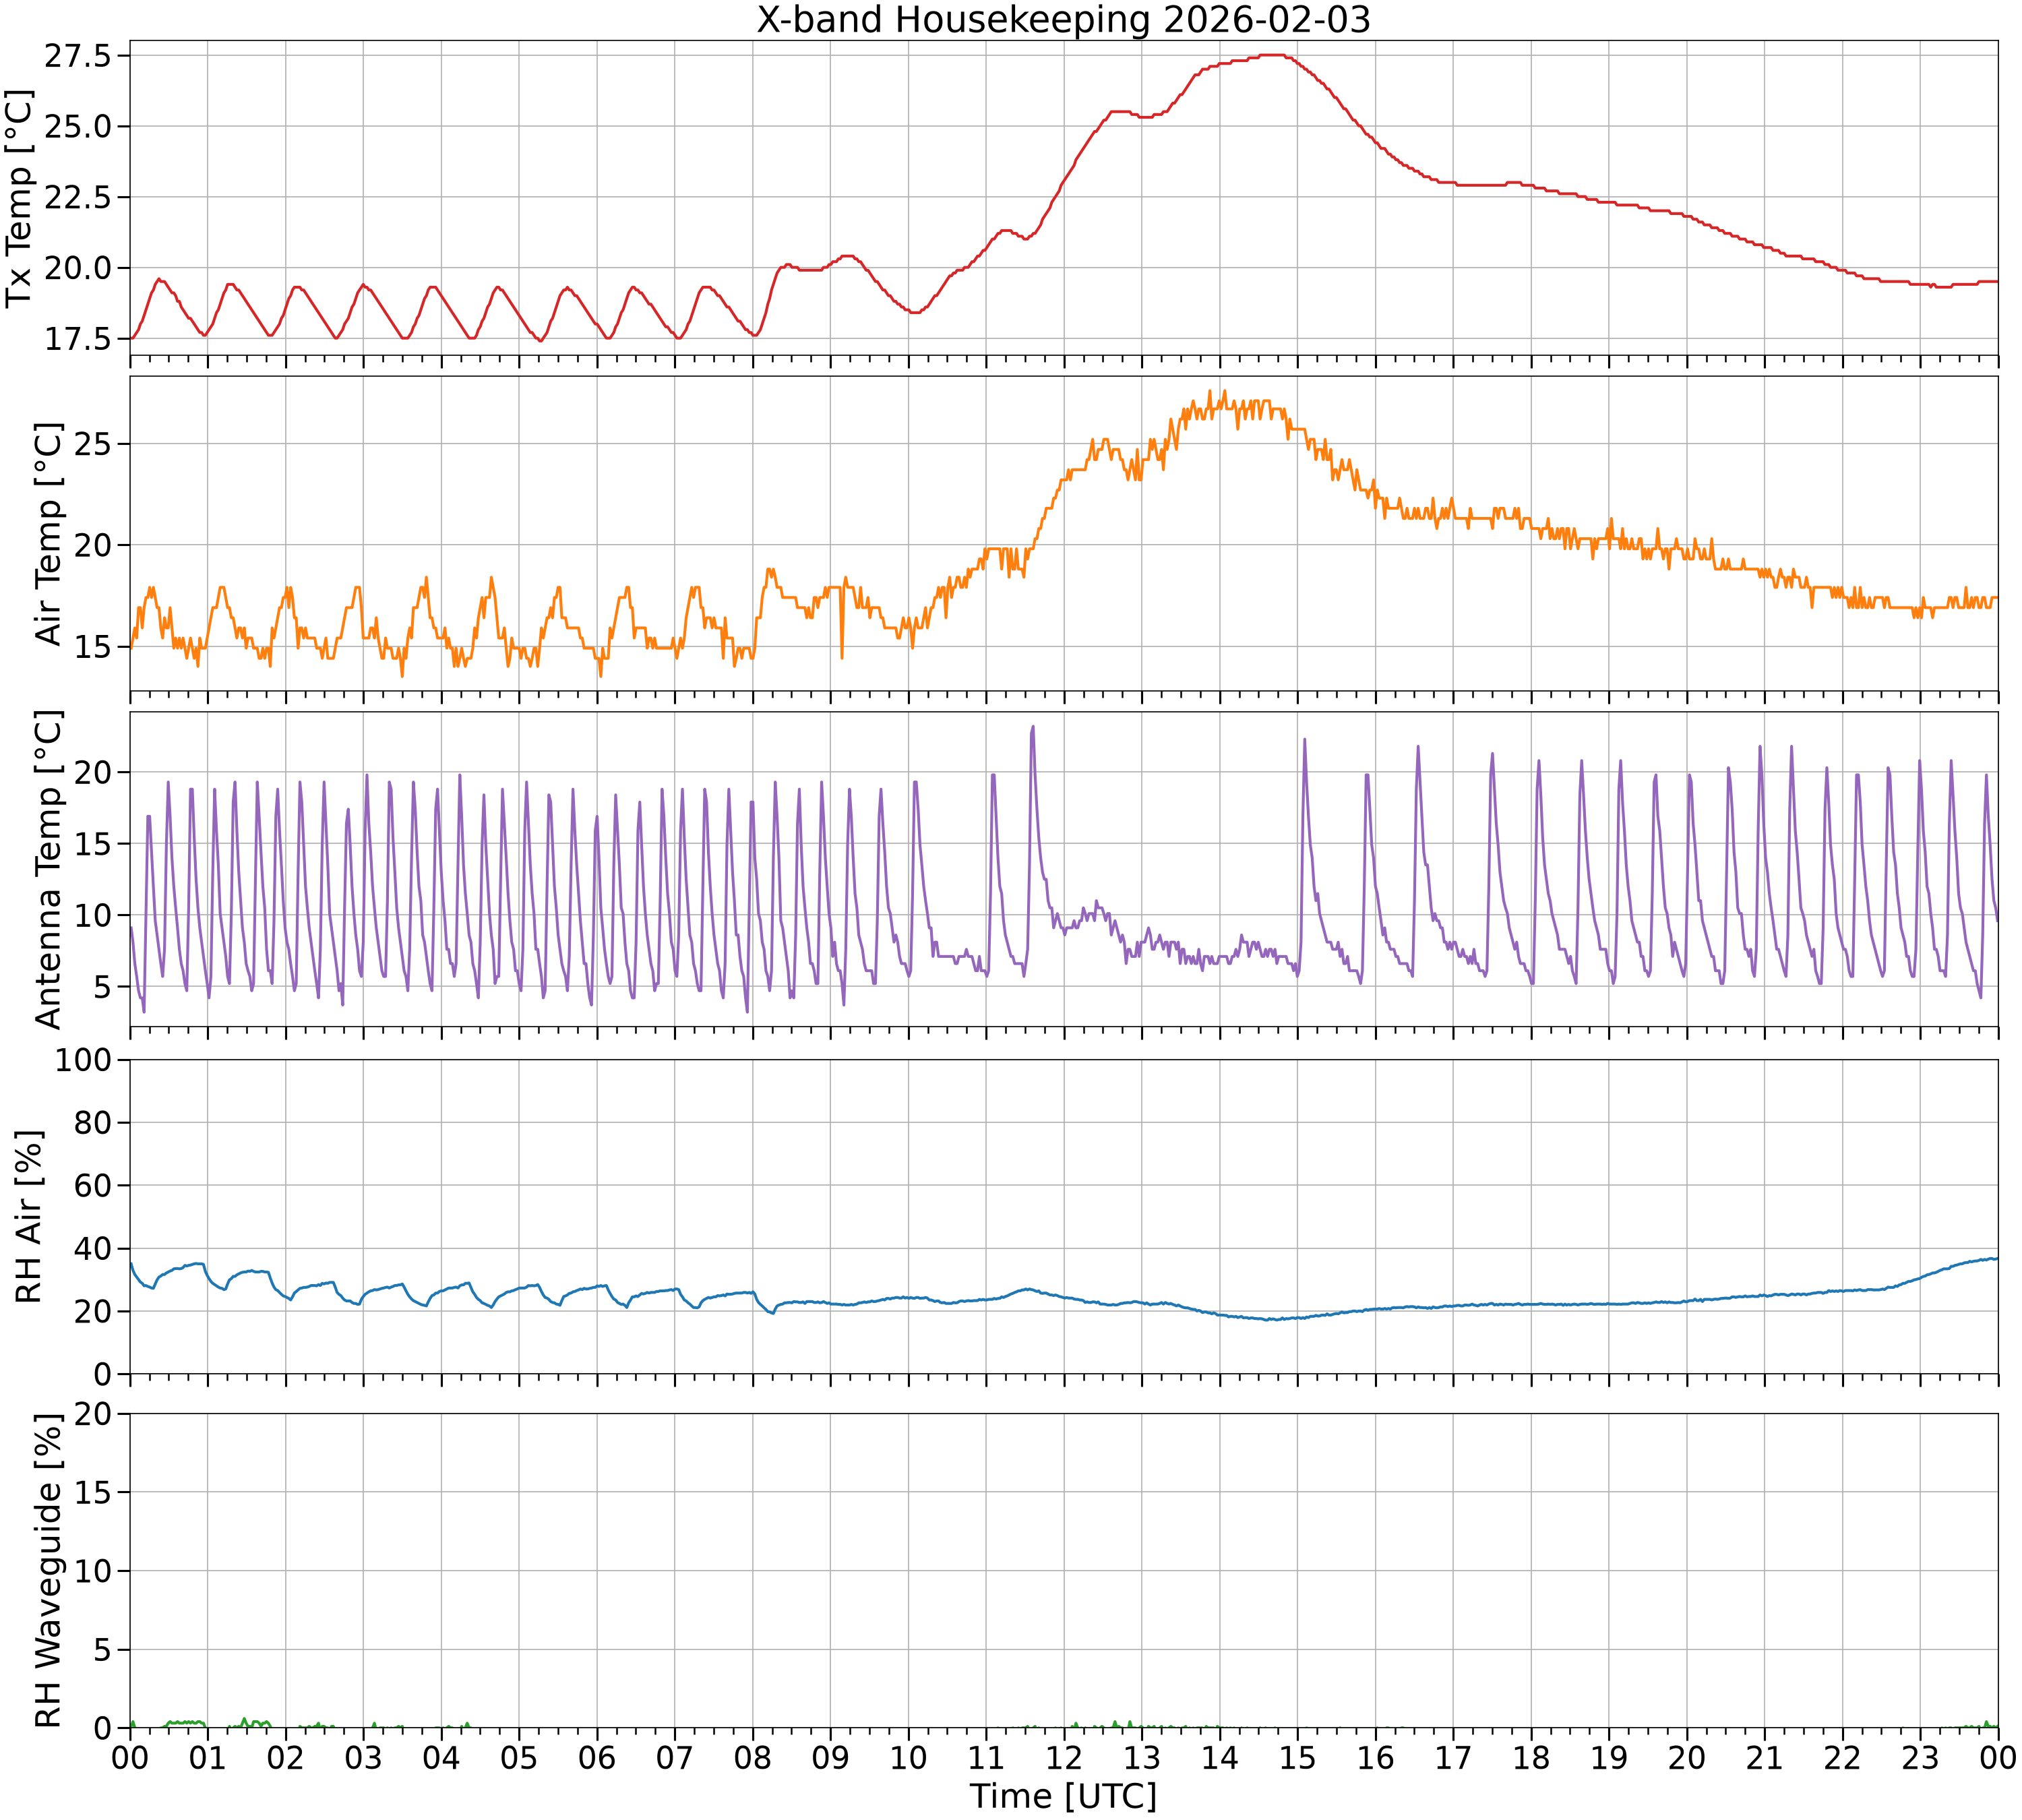The image size is (2022, 1820).
Task: Click the 18 hour tick label
Action: tap(1531, 1757)
